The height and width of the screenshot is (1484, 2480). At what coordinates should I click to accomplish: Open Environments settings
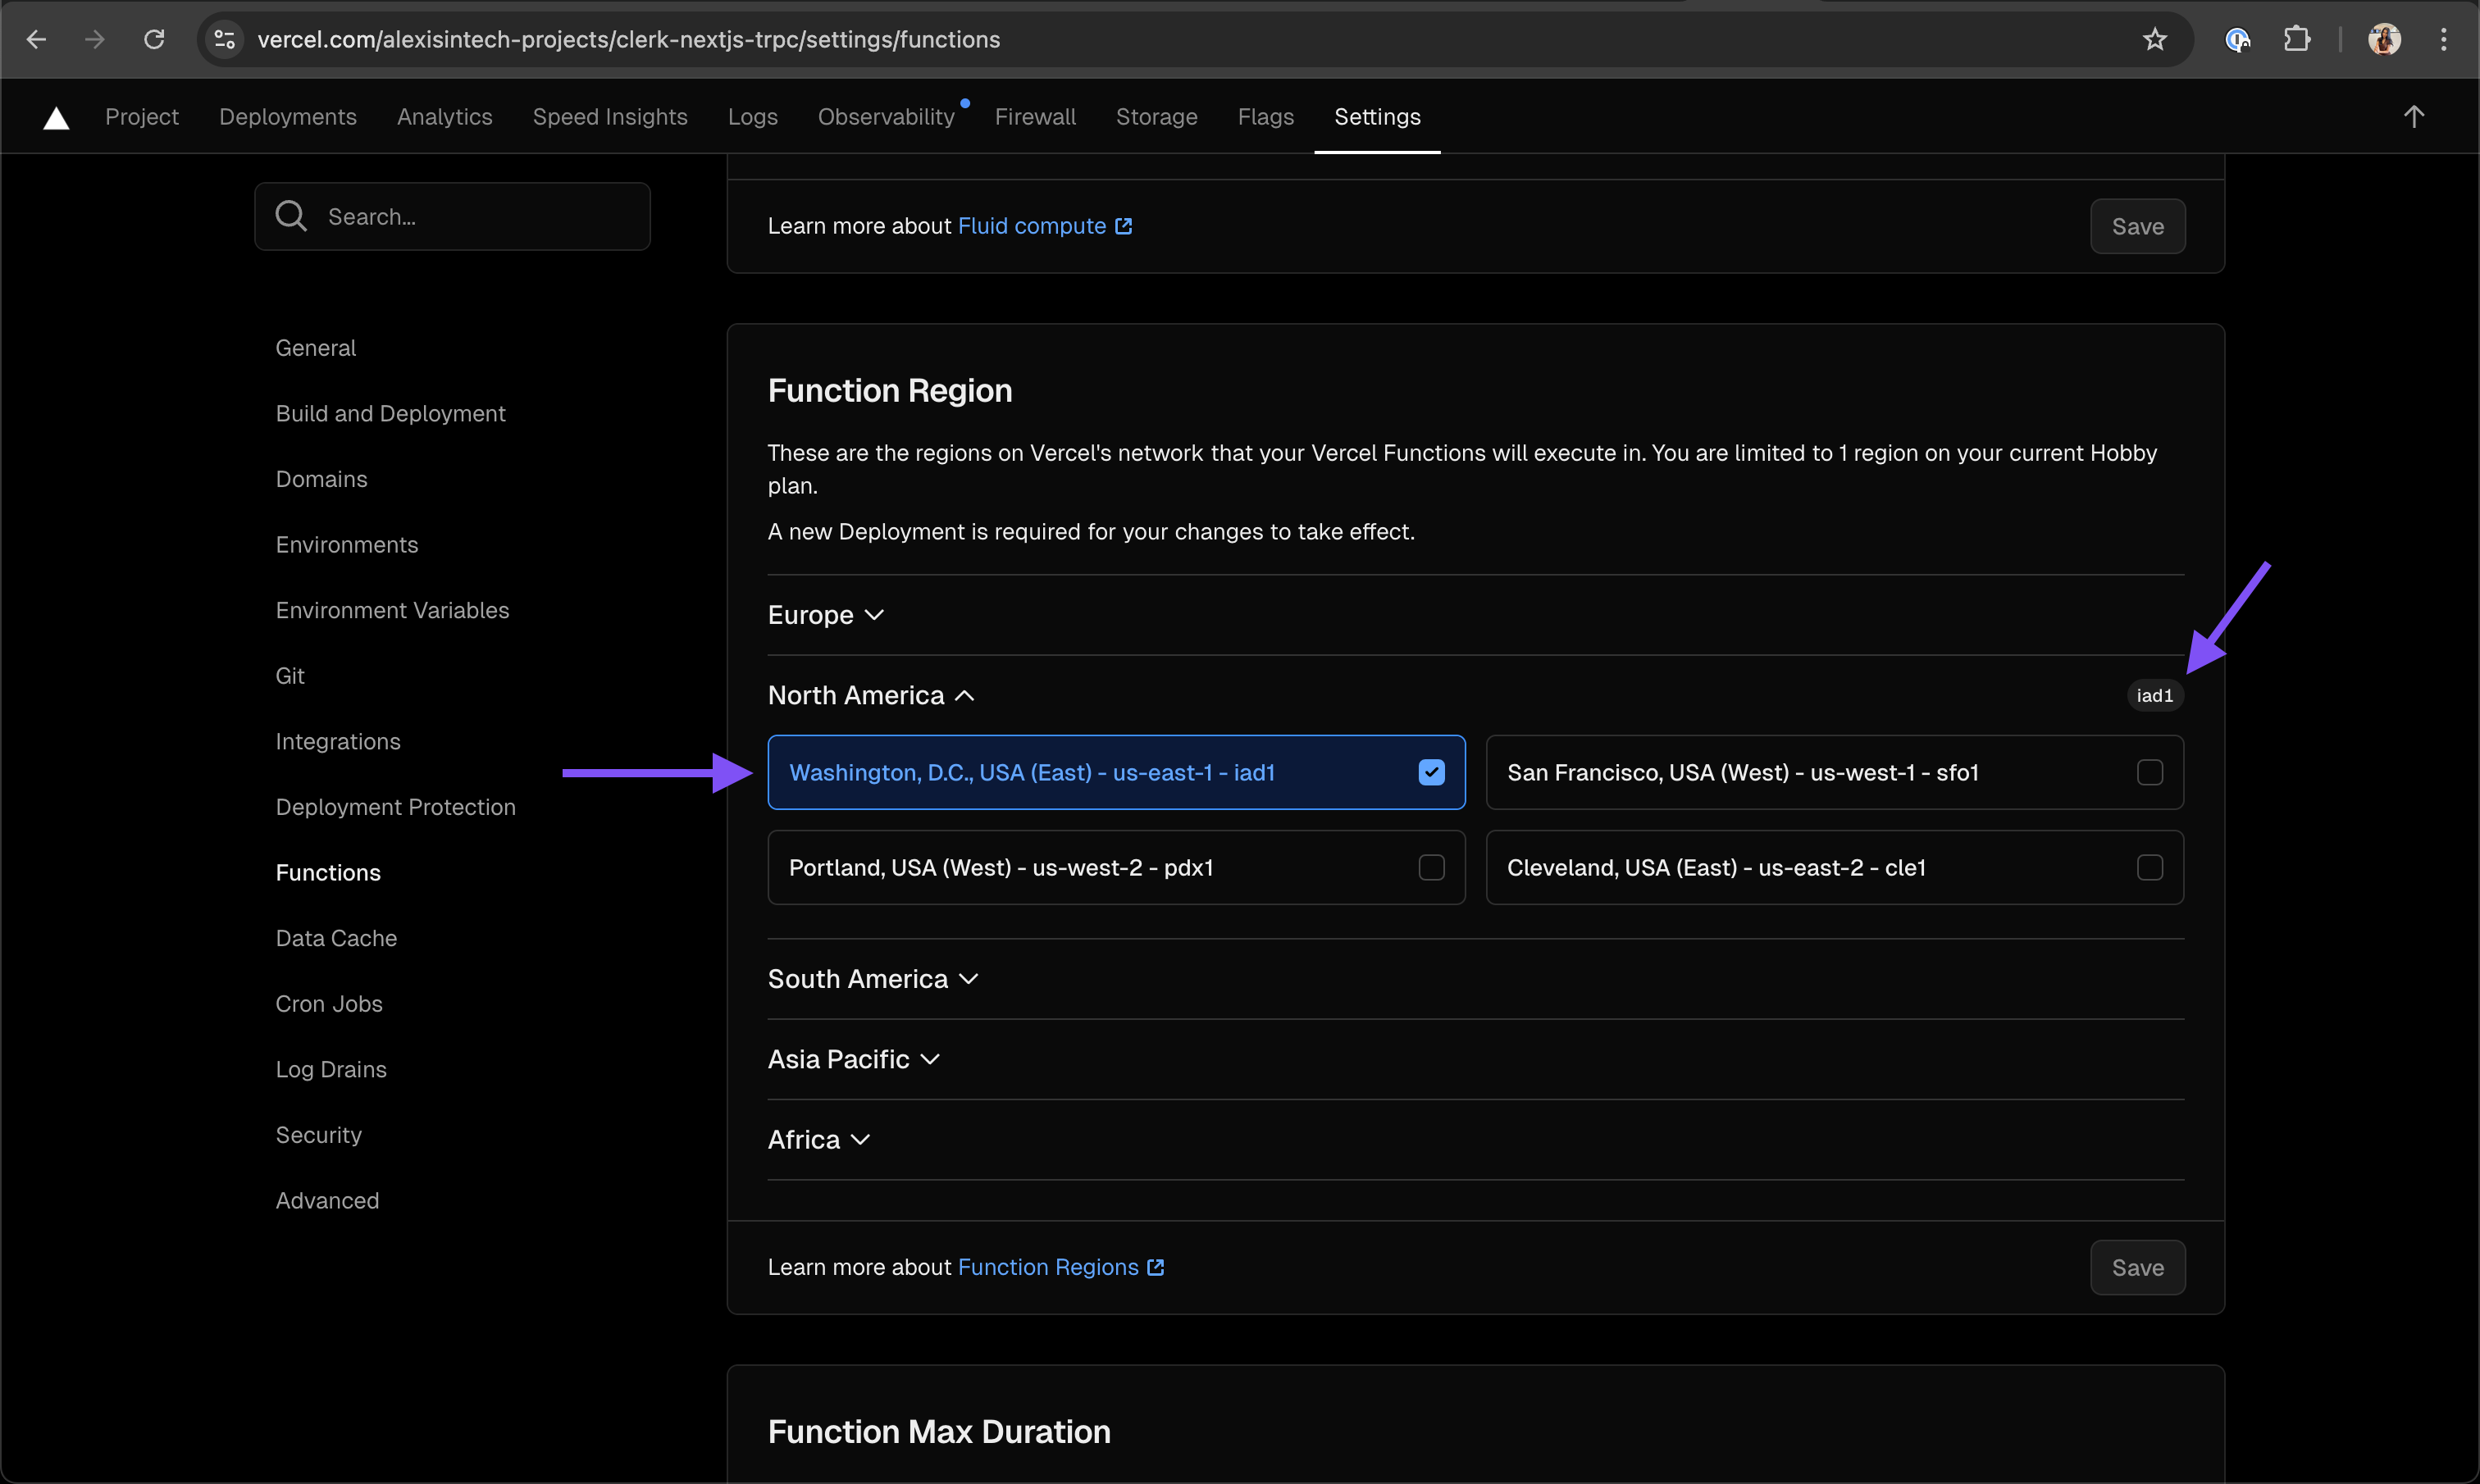346,544
